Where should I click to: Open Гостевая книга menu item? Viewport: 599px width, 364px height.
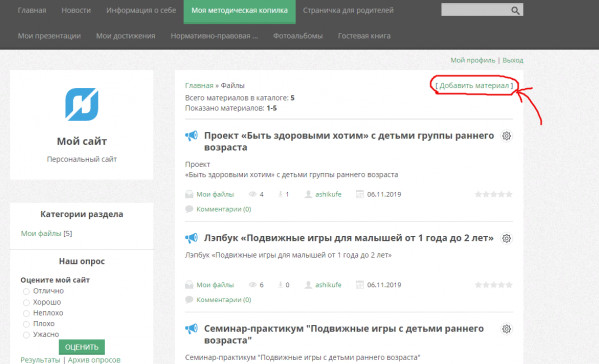coord(364,36)
